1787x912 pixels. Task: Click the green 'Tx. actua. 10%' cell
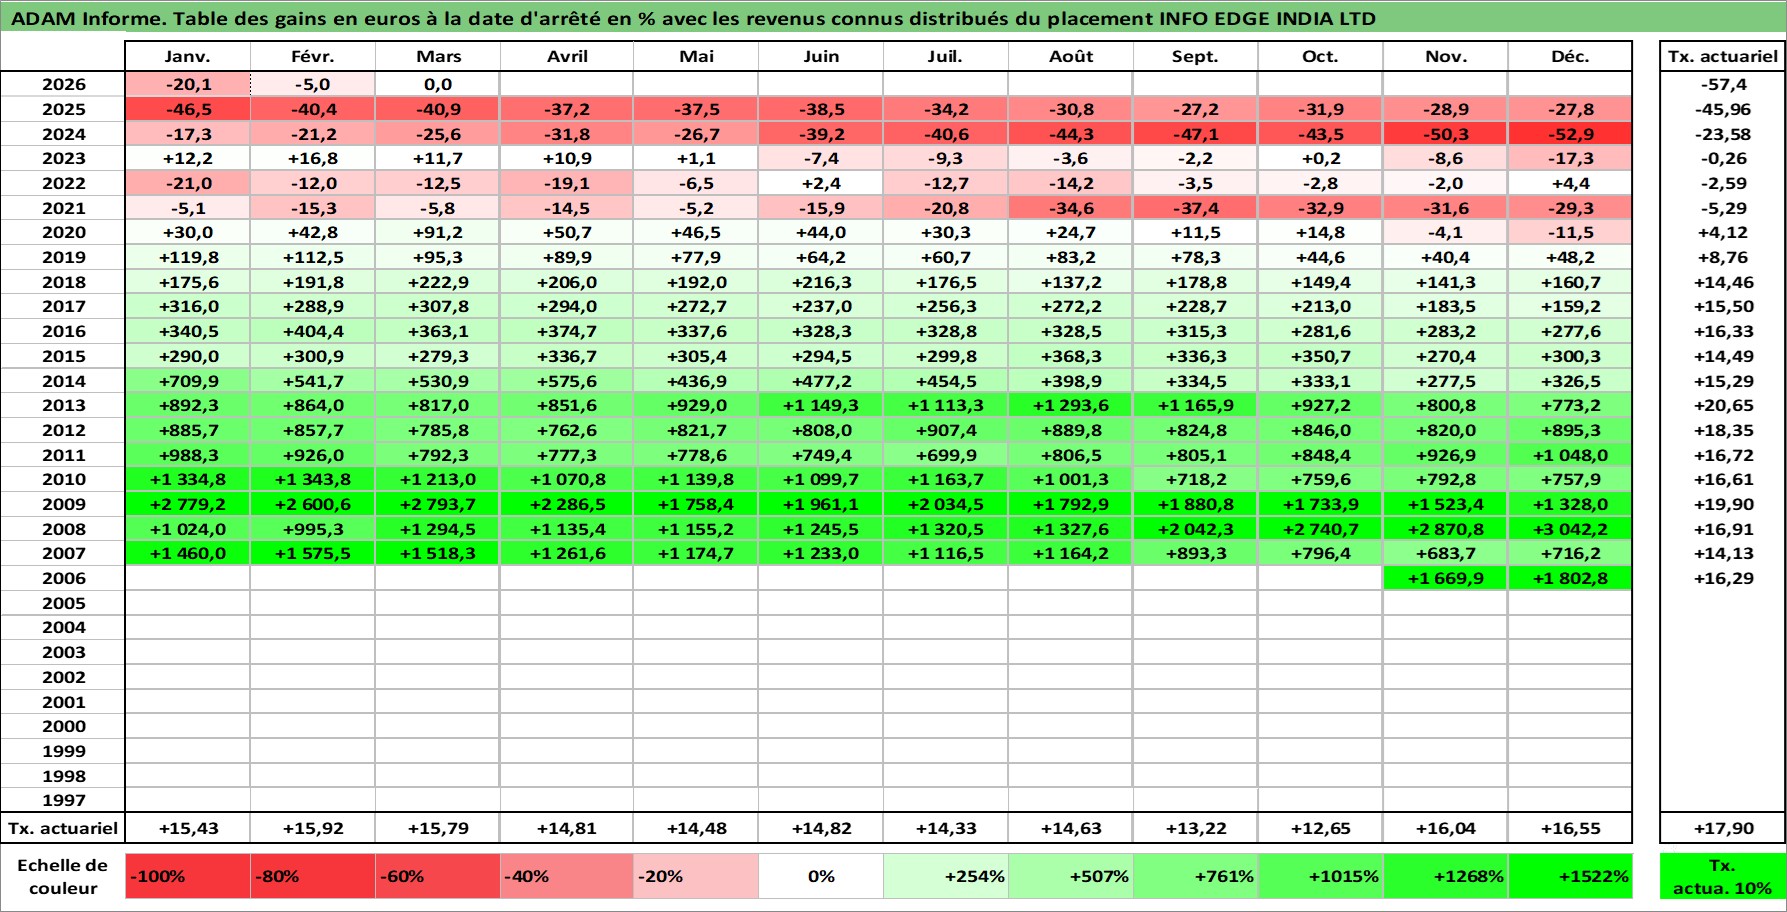tap(1722, 876)
